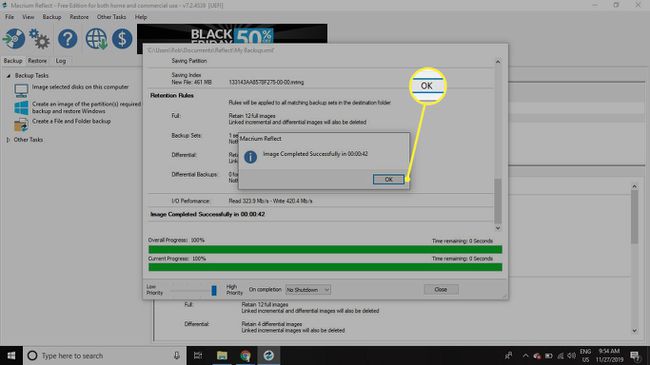Select Image selected disks on this computer

pyautogui.click(x=80, y=87)
